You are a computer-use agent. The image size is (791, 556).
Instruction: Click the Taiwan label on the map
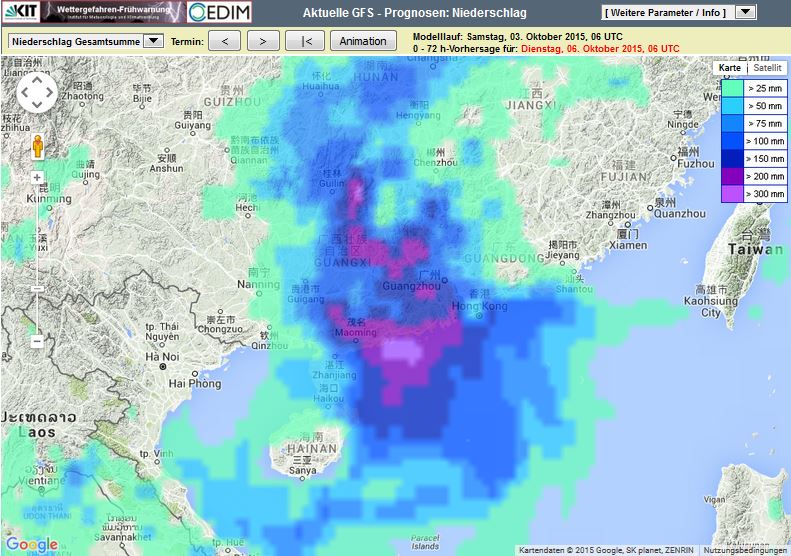756,249
